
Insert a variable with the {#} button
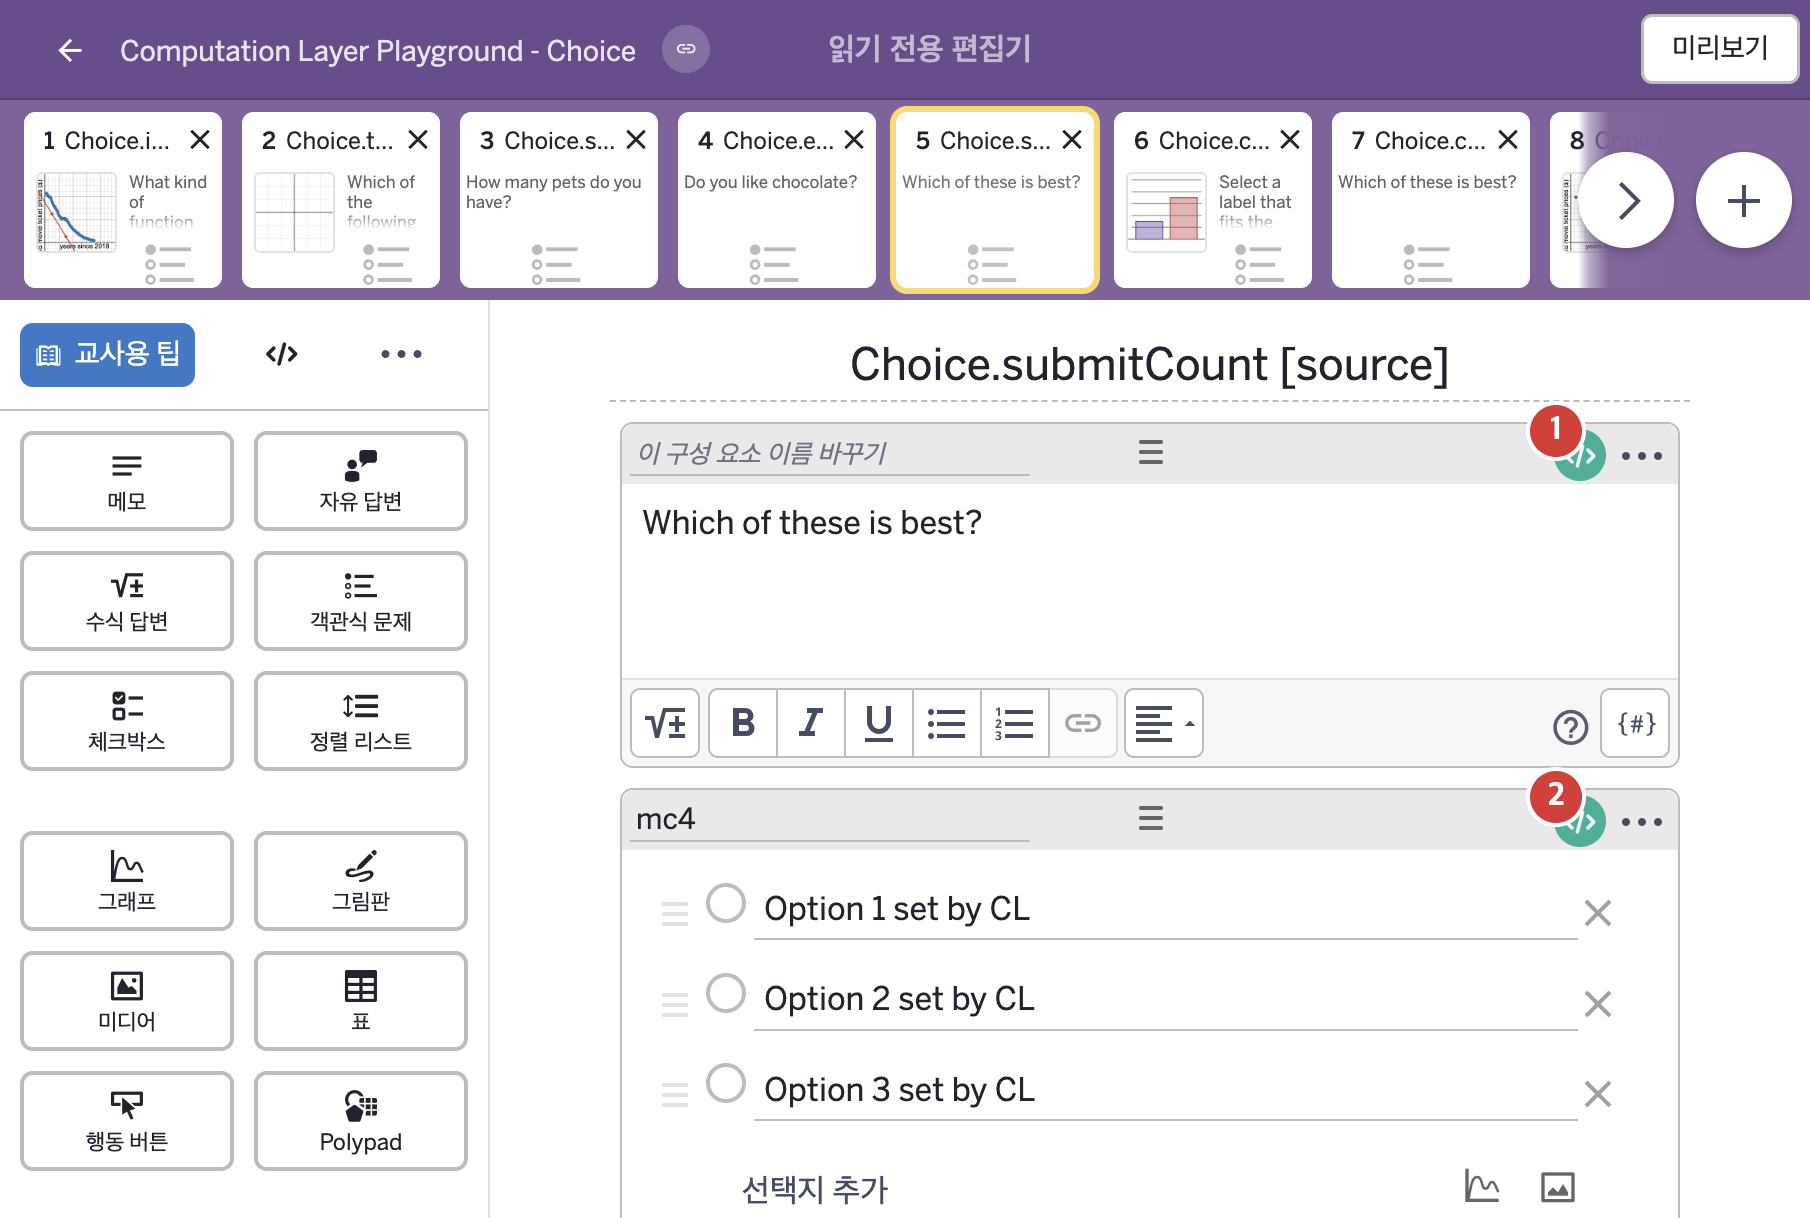(x=1636, y=723)
